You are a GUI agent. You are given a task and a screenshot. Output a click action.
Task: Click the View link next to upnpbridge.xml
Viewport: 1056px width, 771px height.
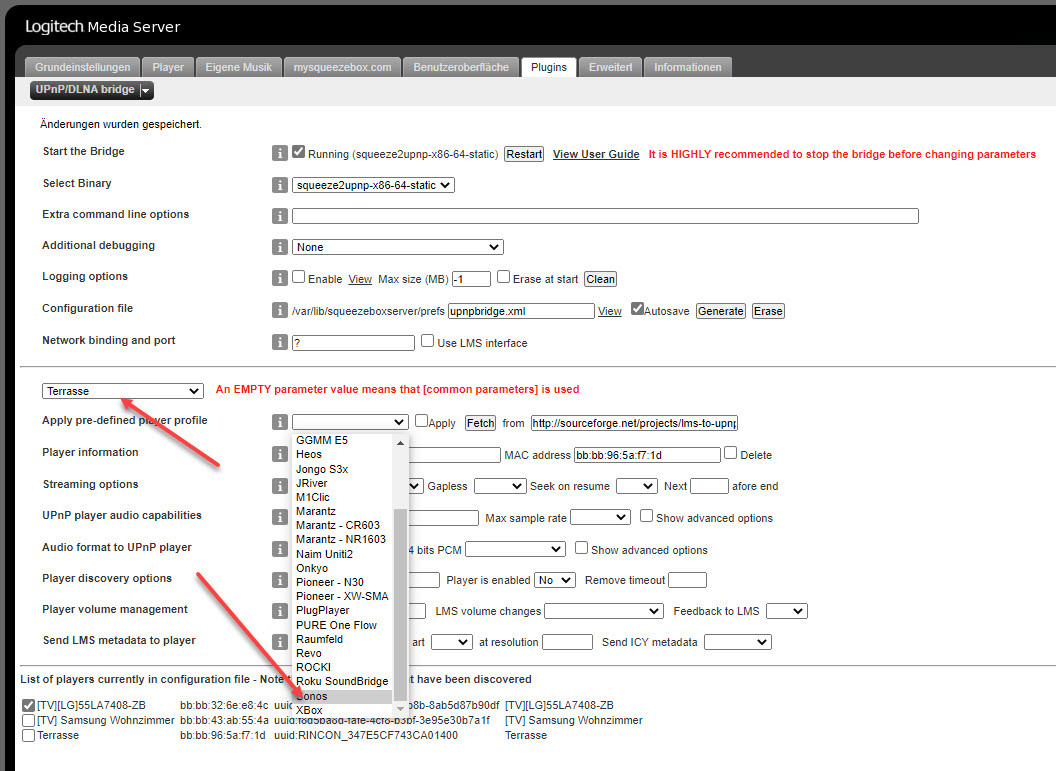pyautogui.click(x=609, y=311)
